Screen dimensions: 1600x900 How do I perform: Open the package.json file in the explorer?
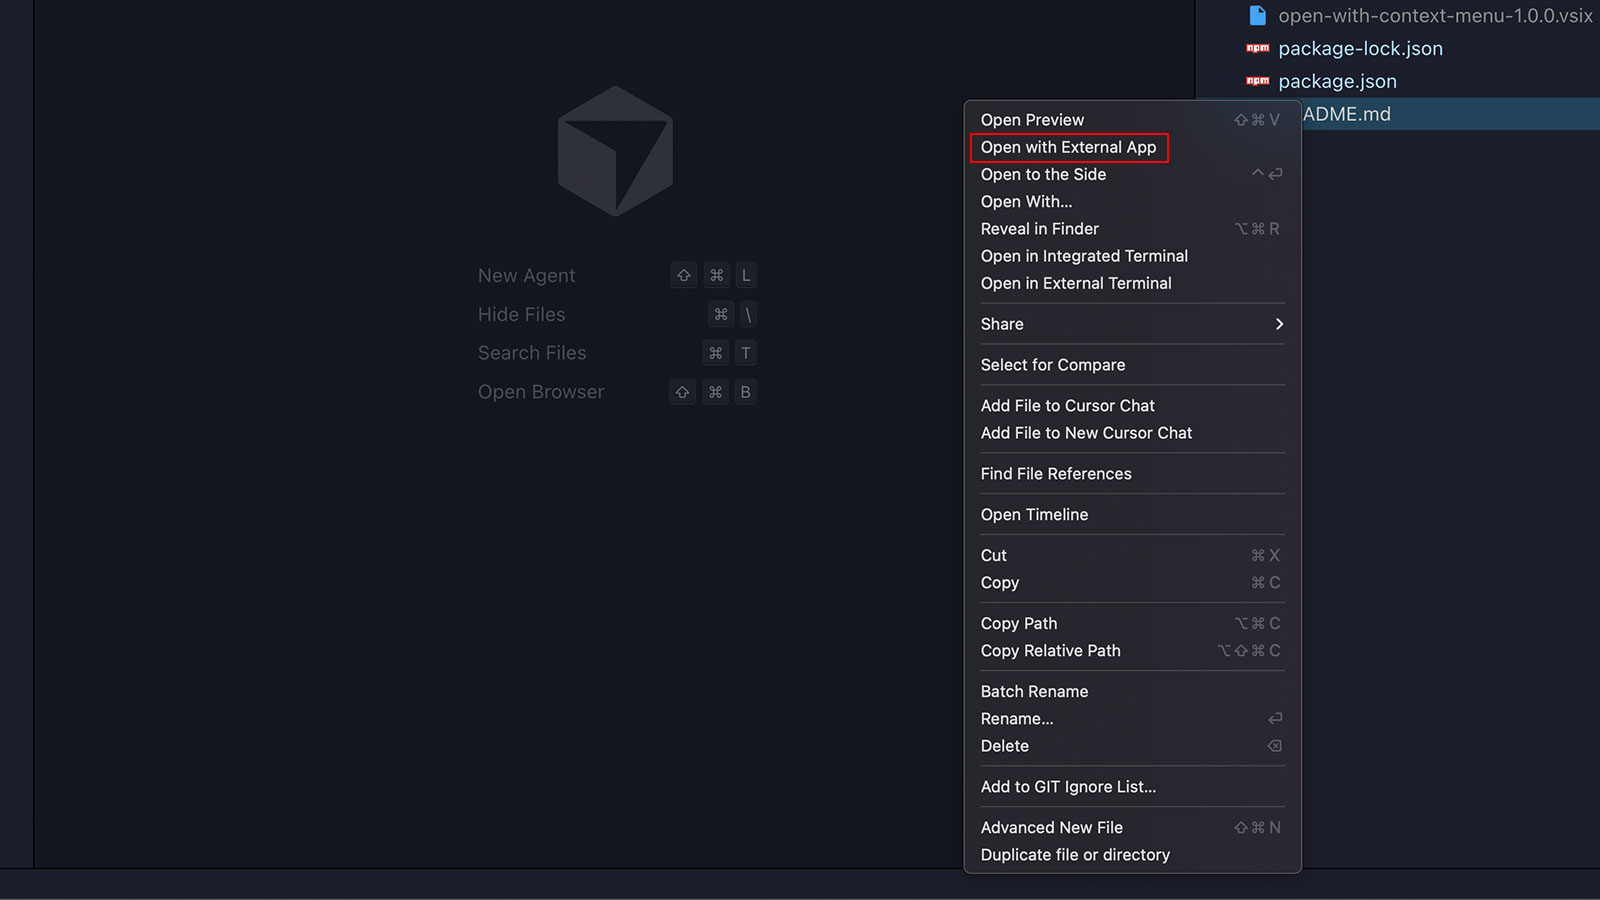[x=1337, y=81]
